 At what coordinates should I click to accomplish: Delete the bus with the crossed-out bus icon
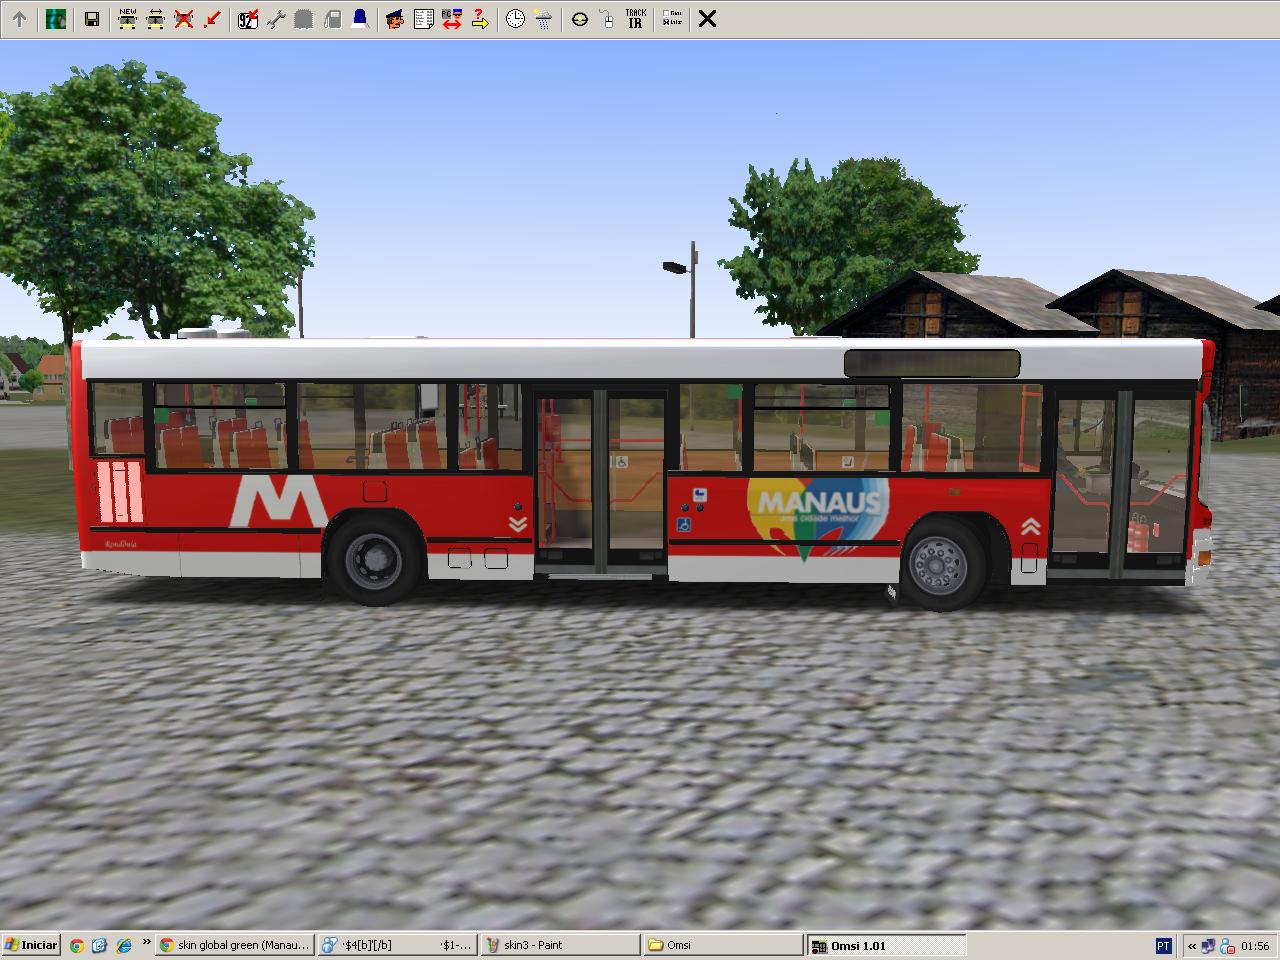coord(183,18)
